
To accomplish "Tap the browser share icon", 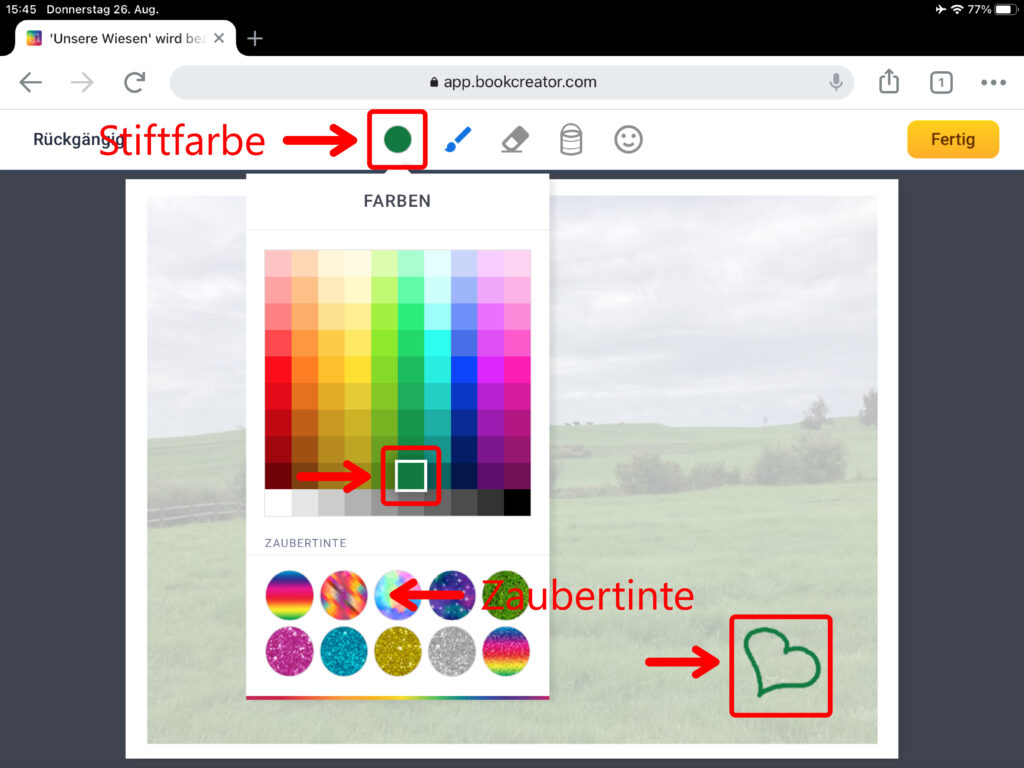I will [889, 82].
